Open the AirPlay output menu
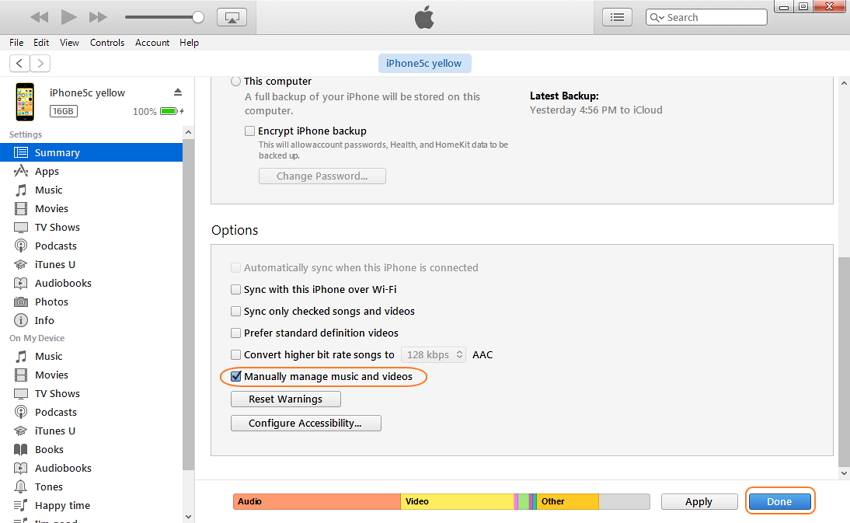This screenshot has width=850, height=523. (231, 17)
